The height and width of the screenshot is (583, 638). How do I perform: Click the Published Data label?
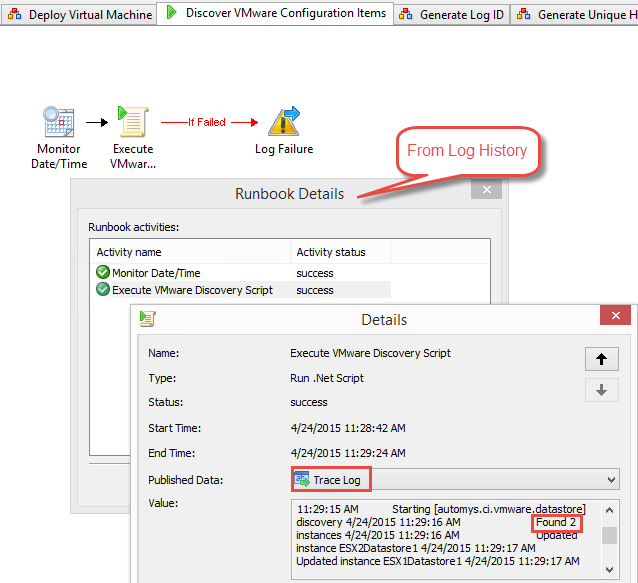[185, 480]
